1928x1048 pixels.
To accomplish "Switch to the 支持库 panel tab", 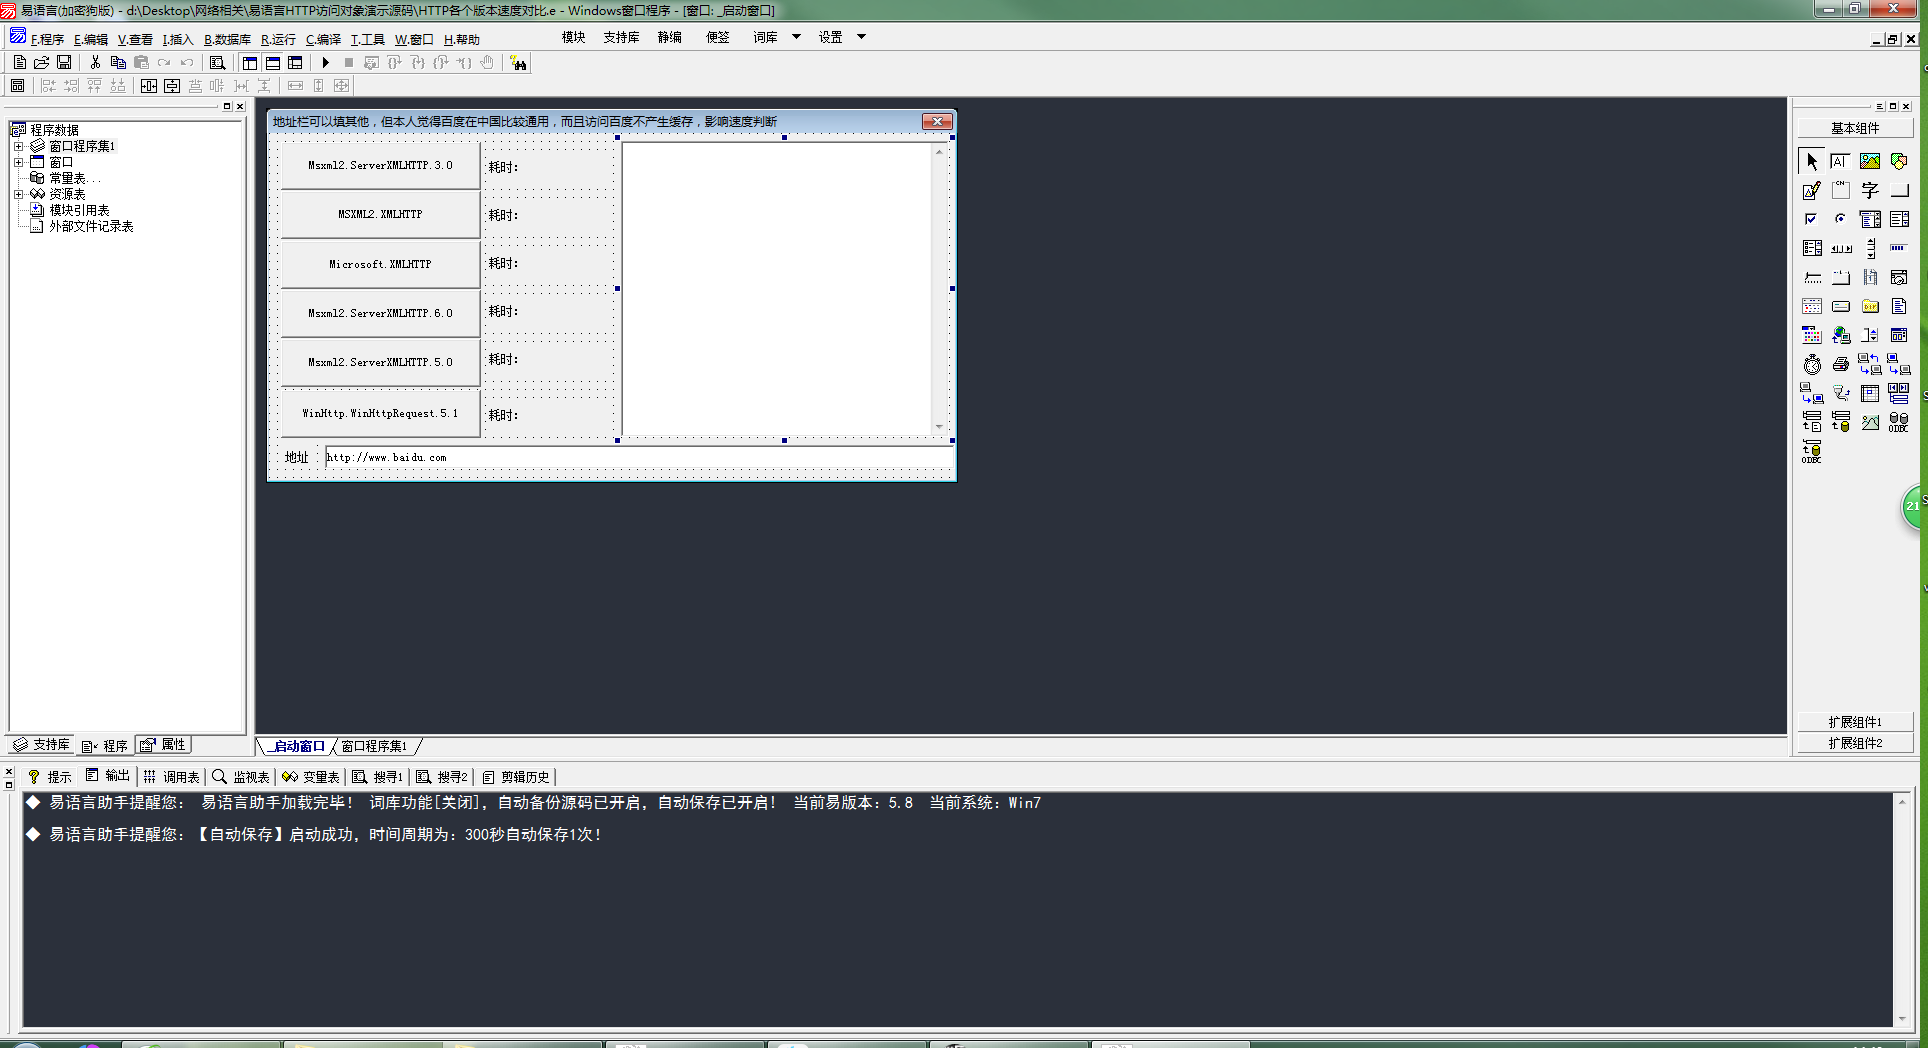I will click(42, 745).
